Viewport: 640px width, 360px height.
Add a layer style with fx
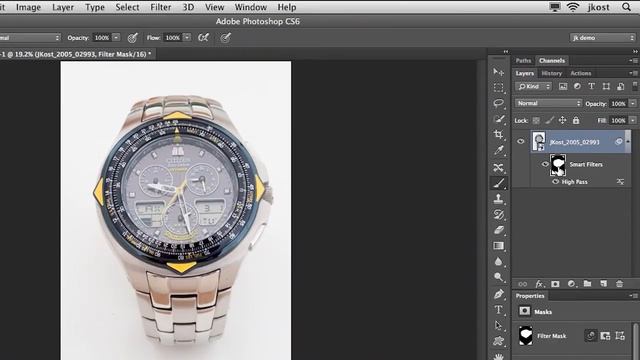point(539,284)
